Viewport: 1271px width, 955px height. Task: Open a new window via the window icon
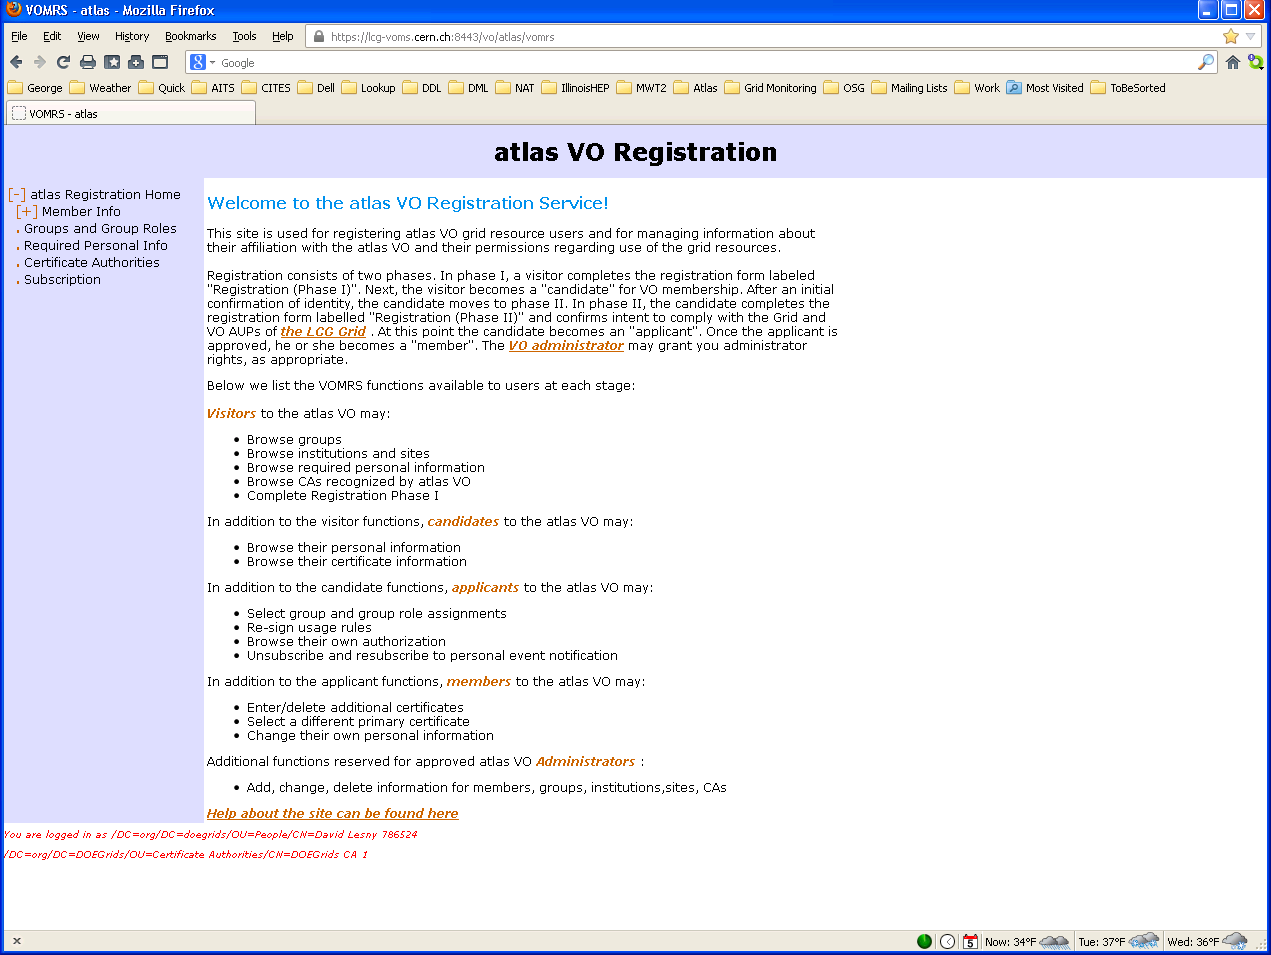click(x=158, y=61)
